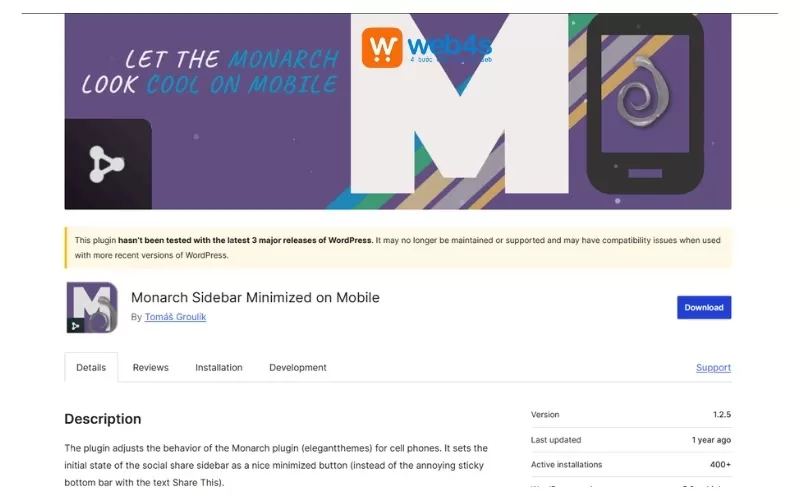The height and width of the screenshot is (500, 800).
Task: Open the Details tab
Action: coord(91,367)
